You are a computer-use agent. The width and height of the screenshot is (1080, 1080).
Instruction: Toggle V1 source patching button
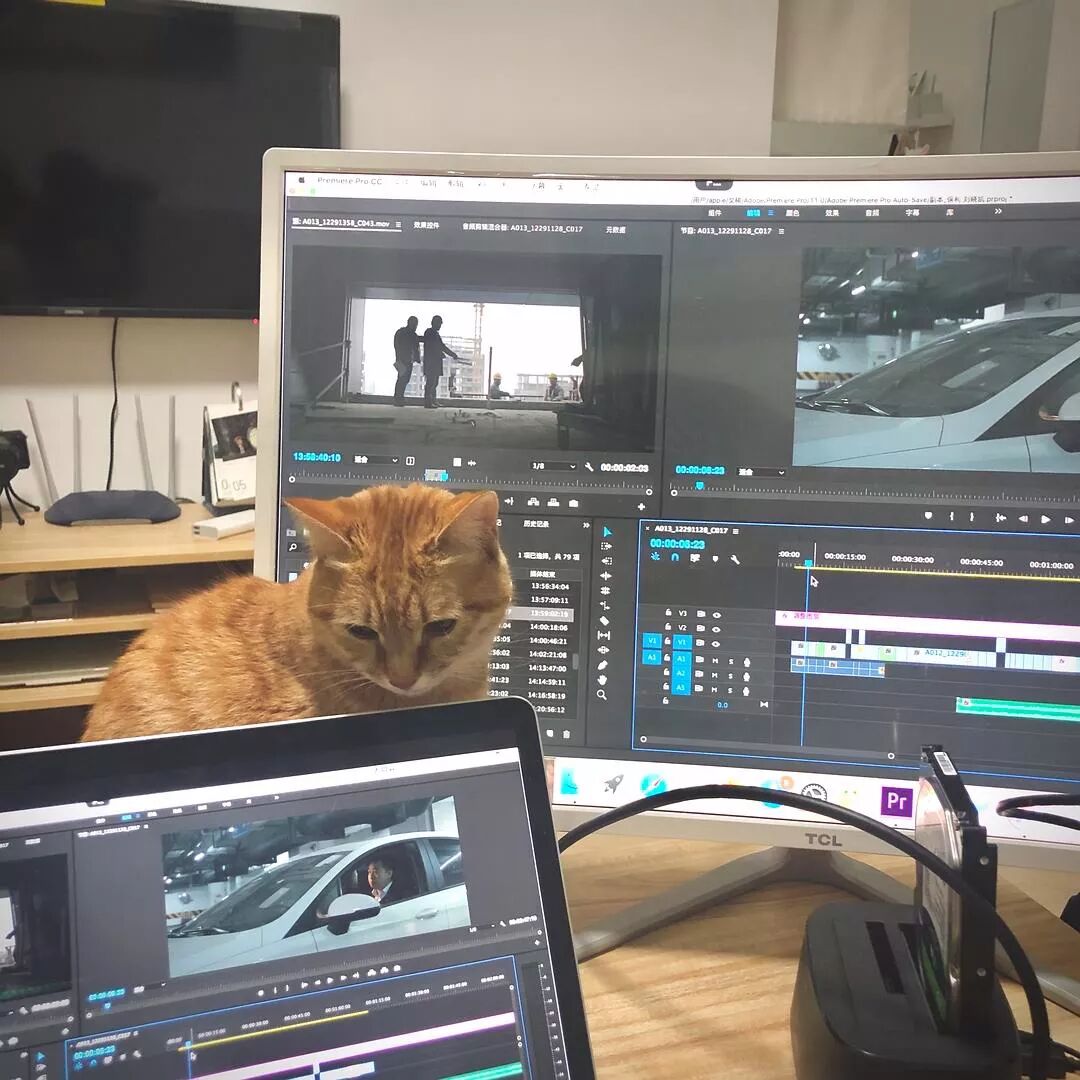(x=651, y=641)
